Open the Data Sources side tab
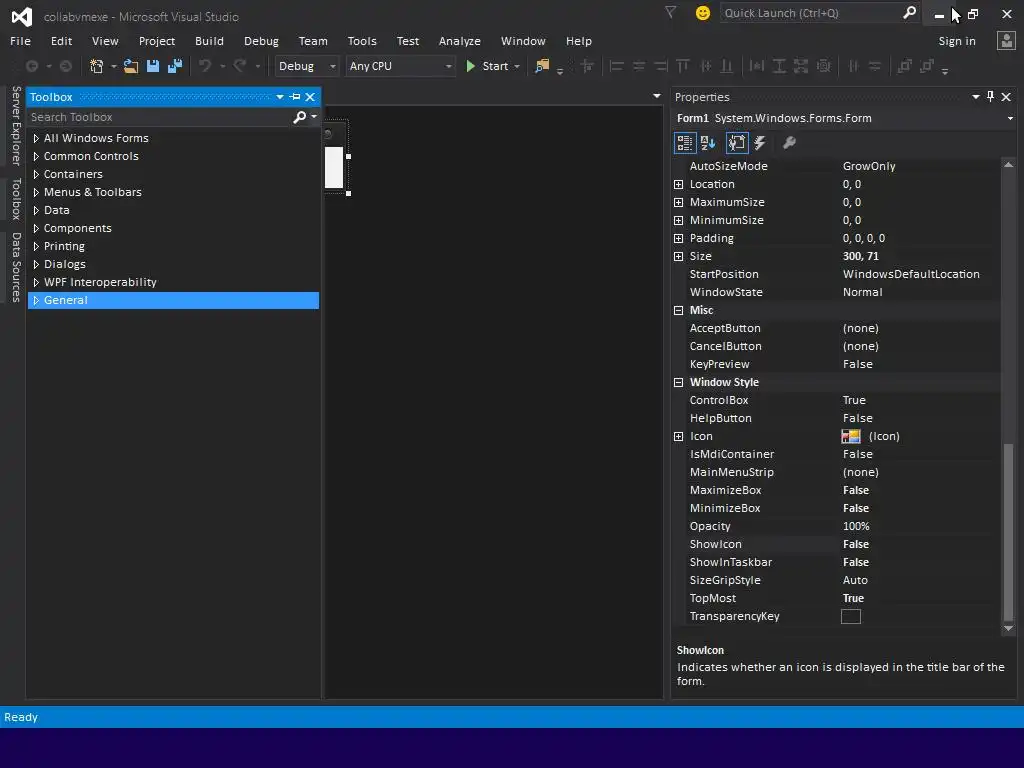The height and width of the screenshot is (768, 1024). coord(16,267)
